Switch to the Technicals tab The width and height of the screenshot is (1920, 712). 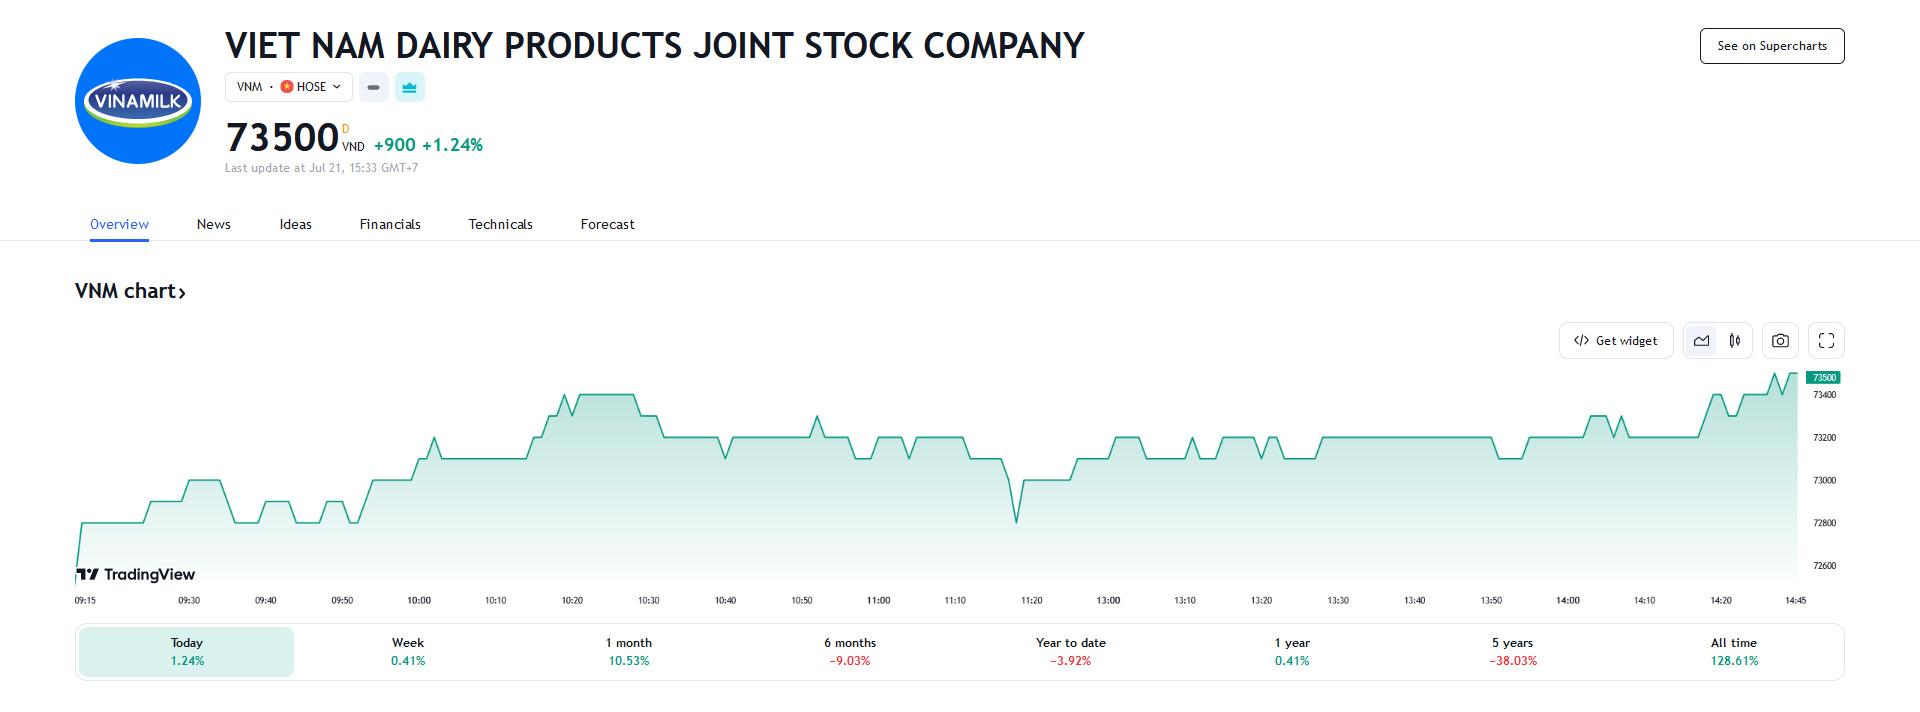(x=500, y=224)
